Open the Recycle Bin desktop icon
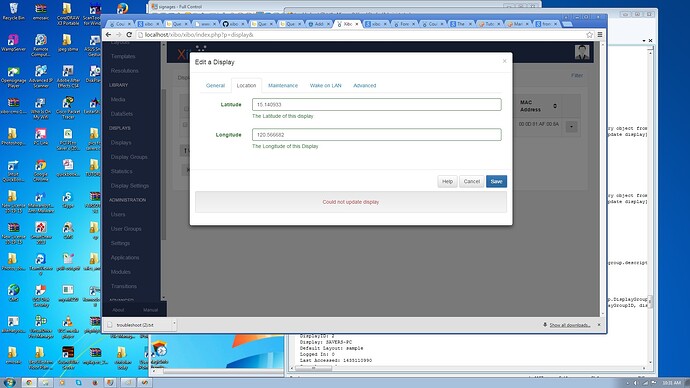The width and height of the screenshot is (690, 388). click(13, 11)
